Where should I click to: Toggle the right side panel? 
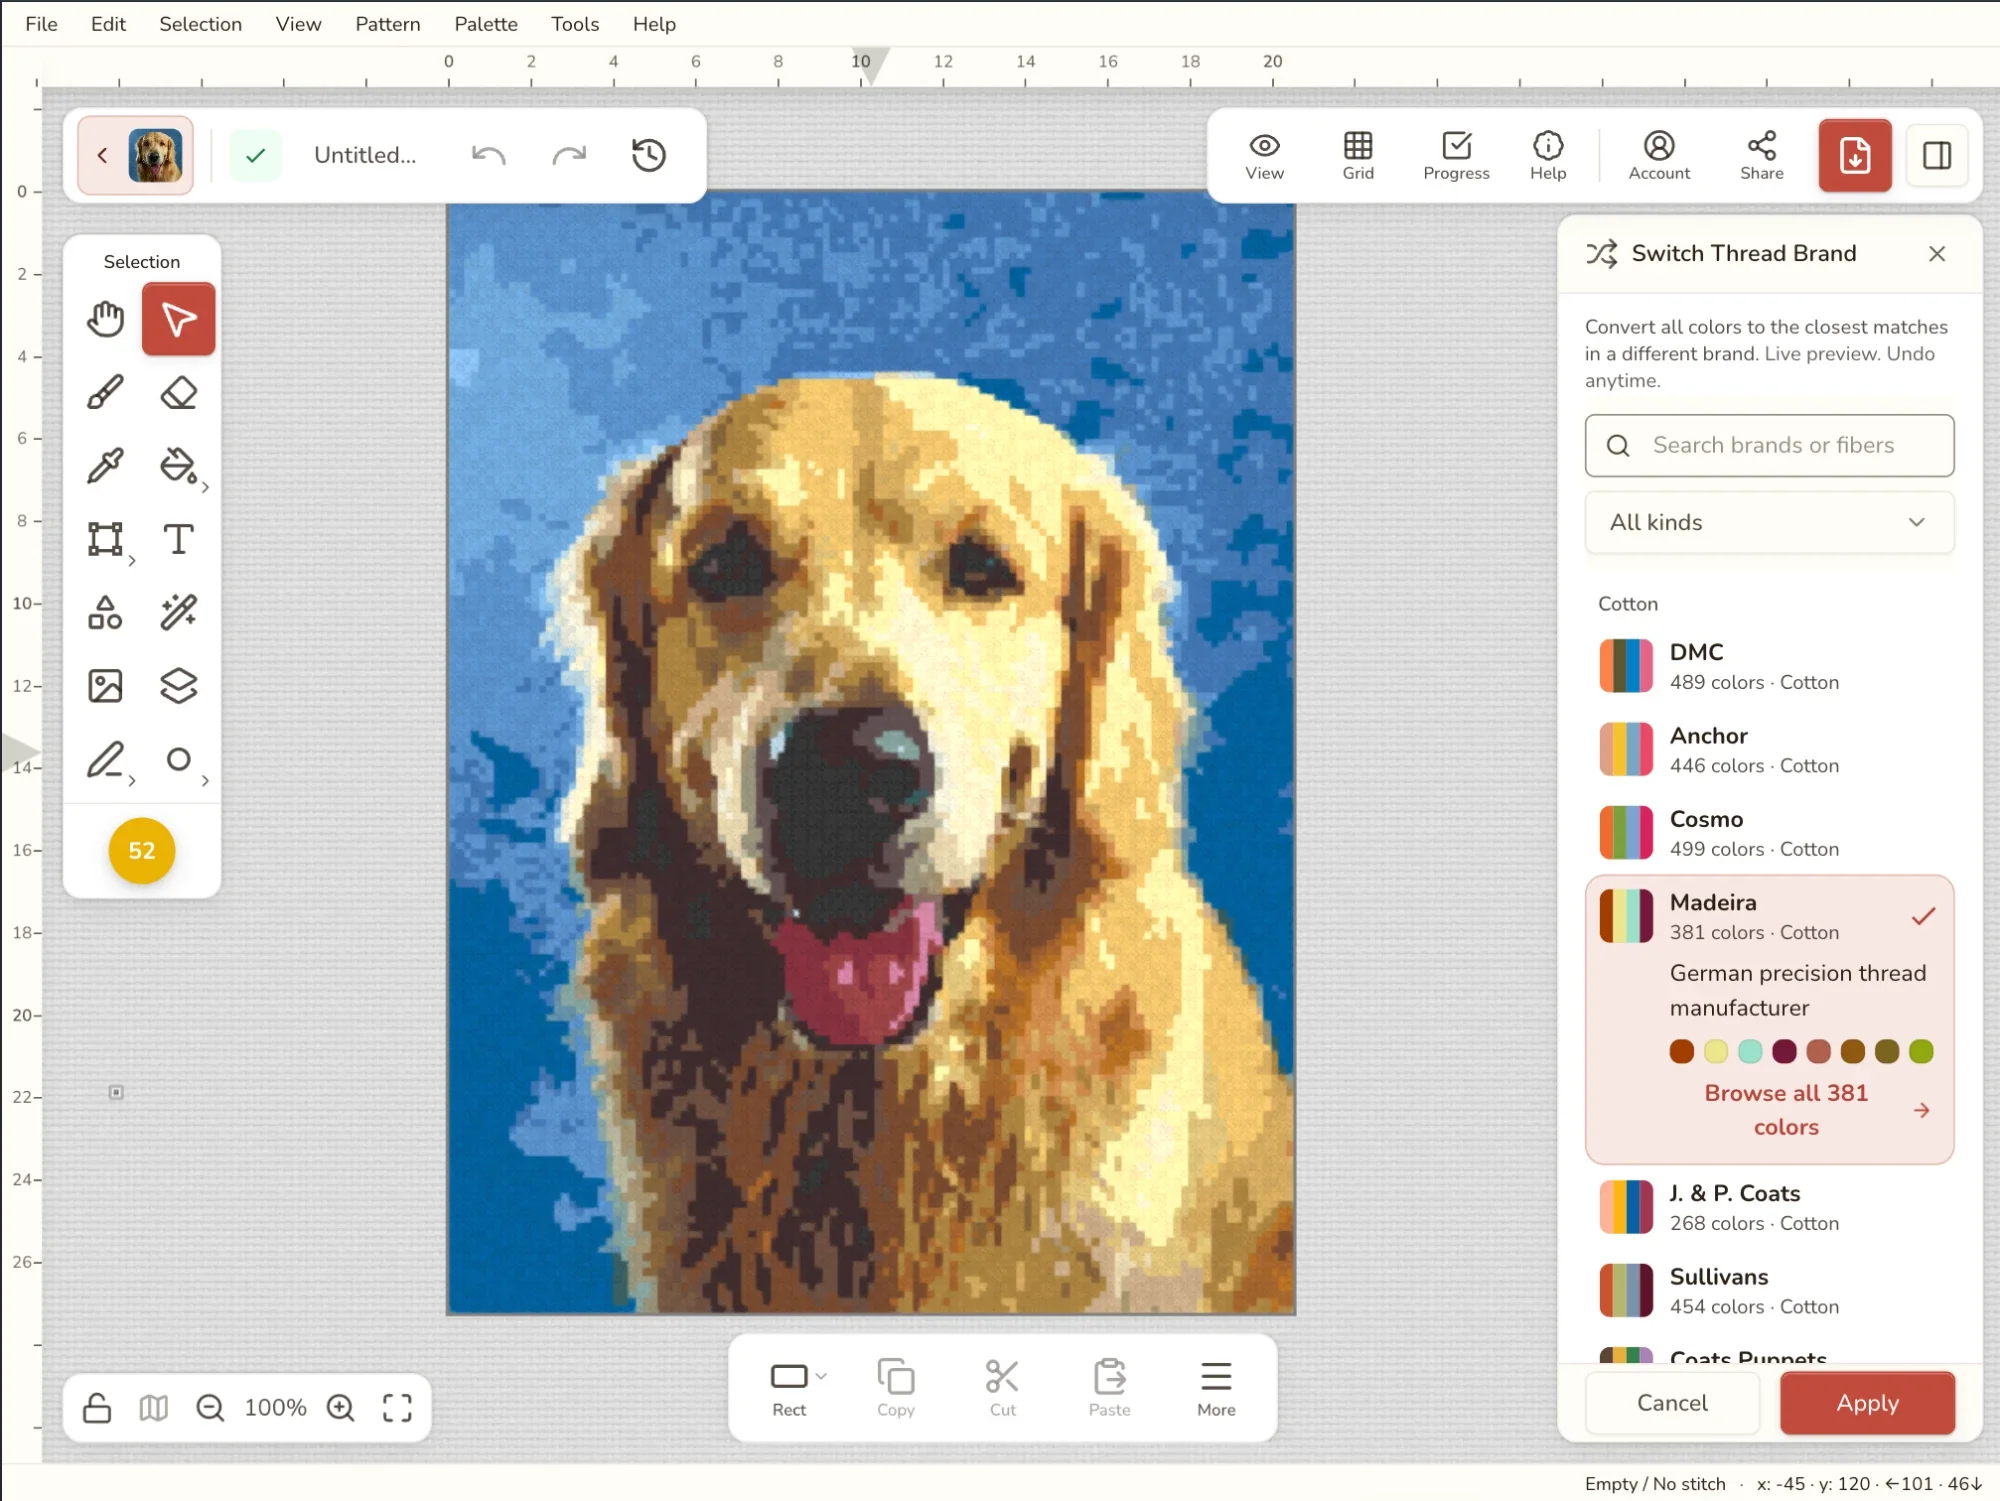coord(1937,155)
